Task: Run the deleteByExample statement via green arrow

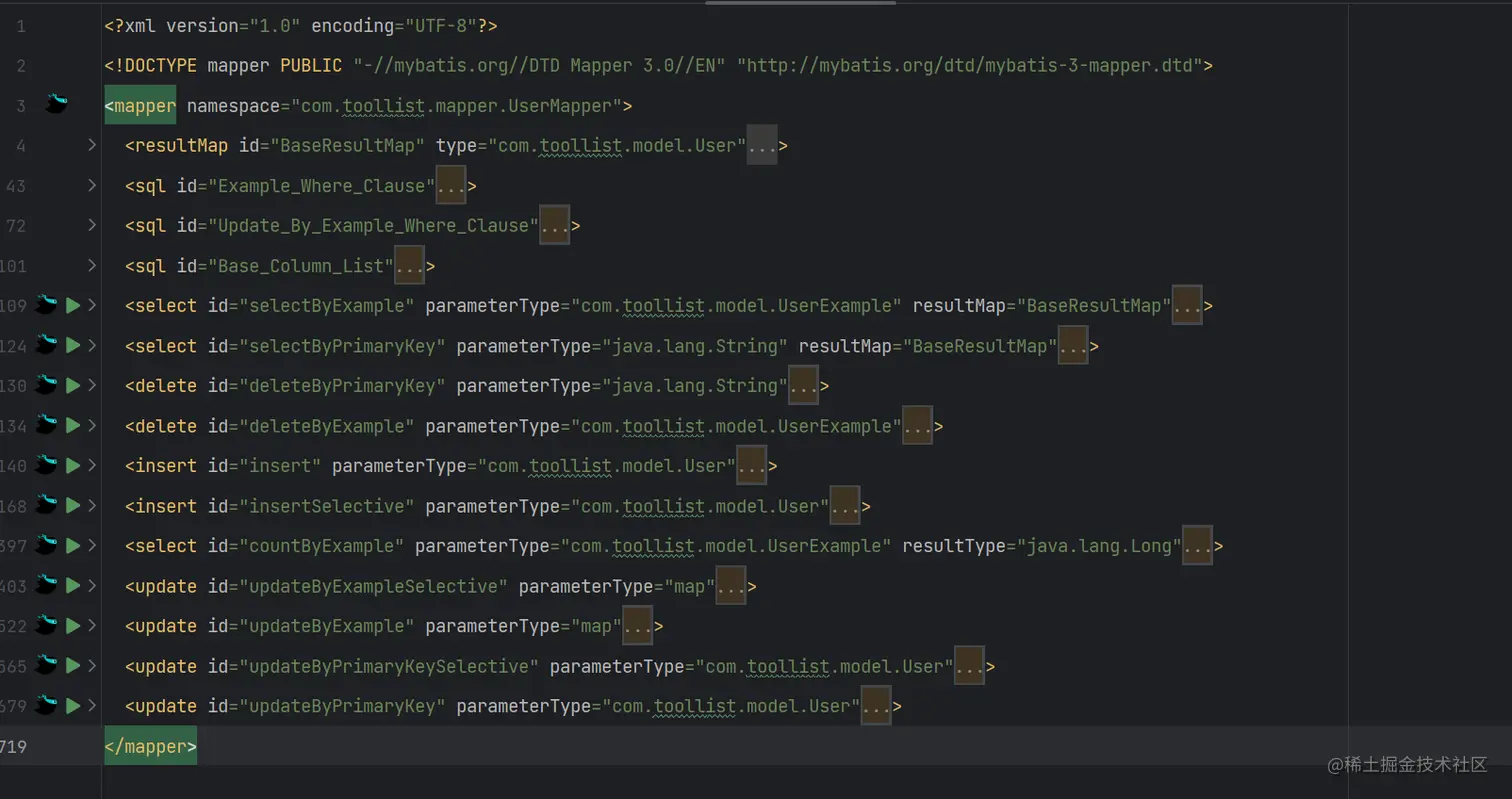Action: tap(72, 426)
